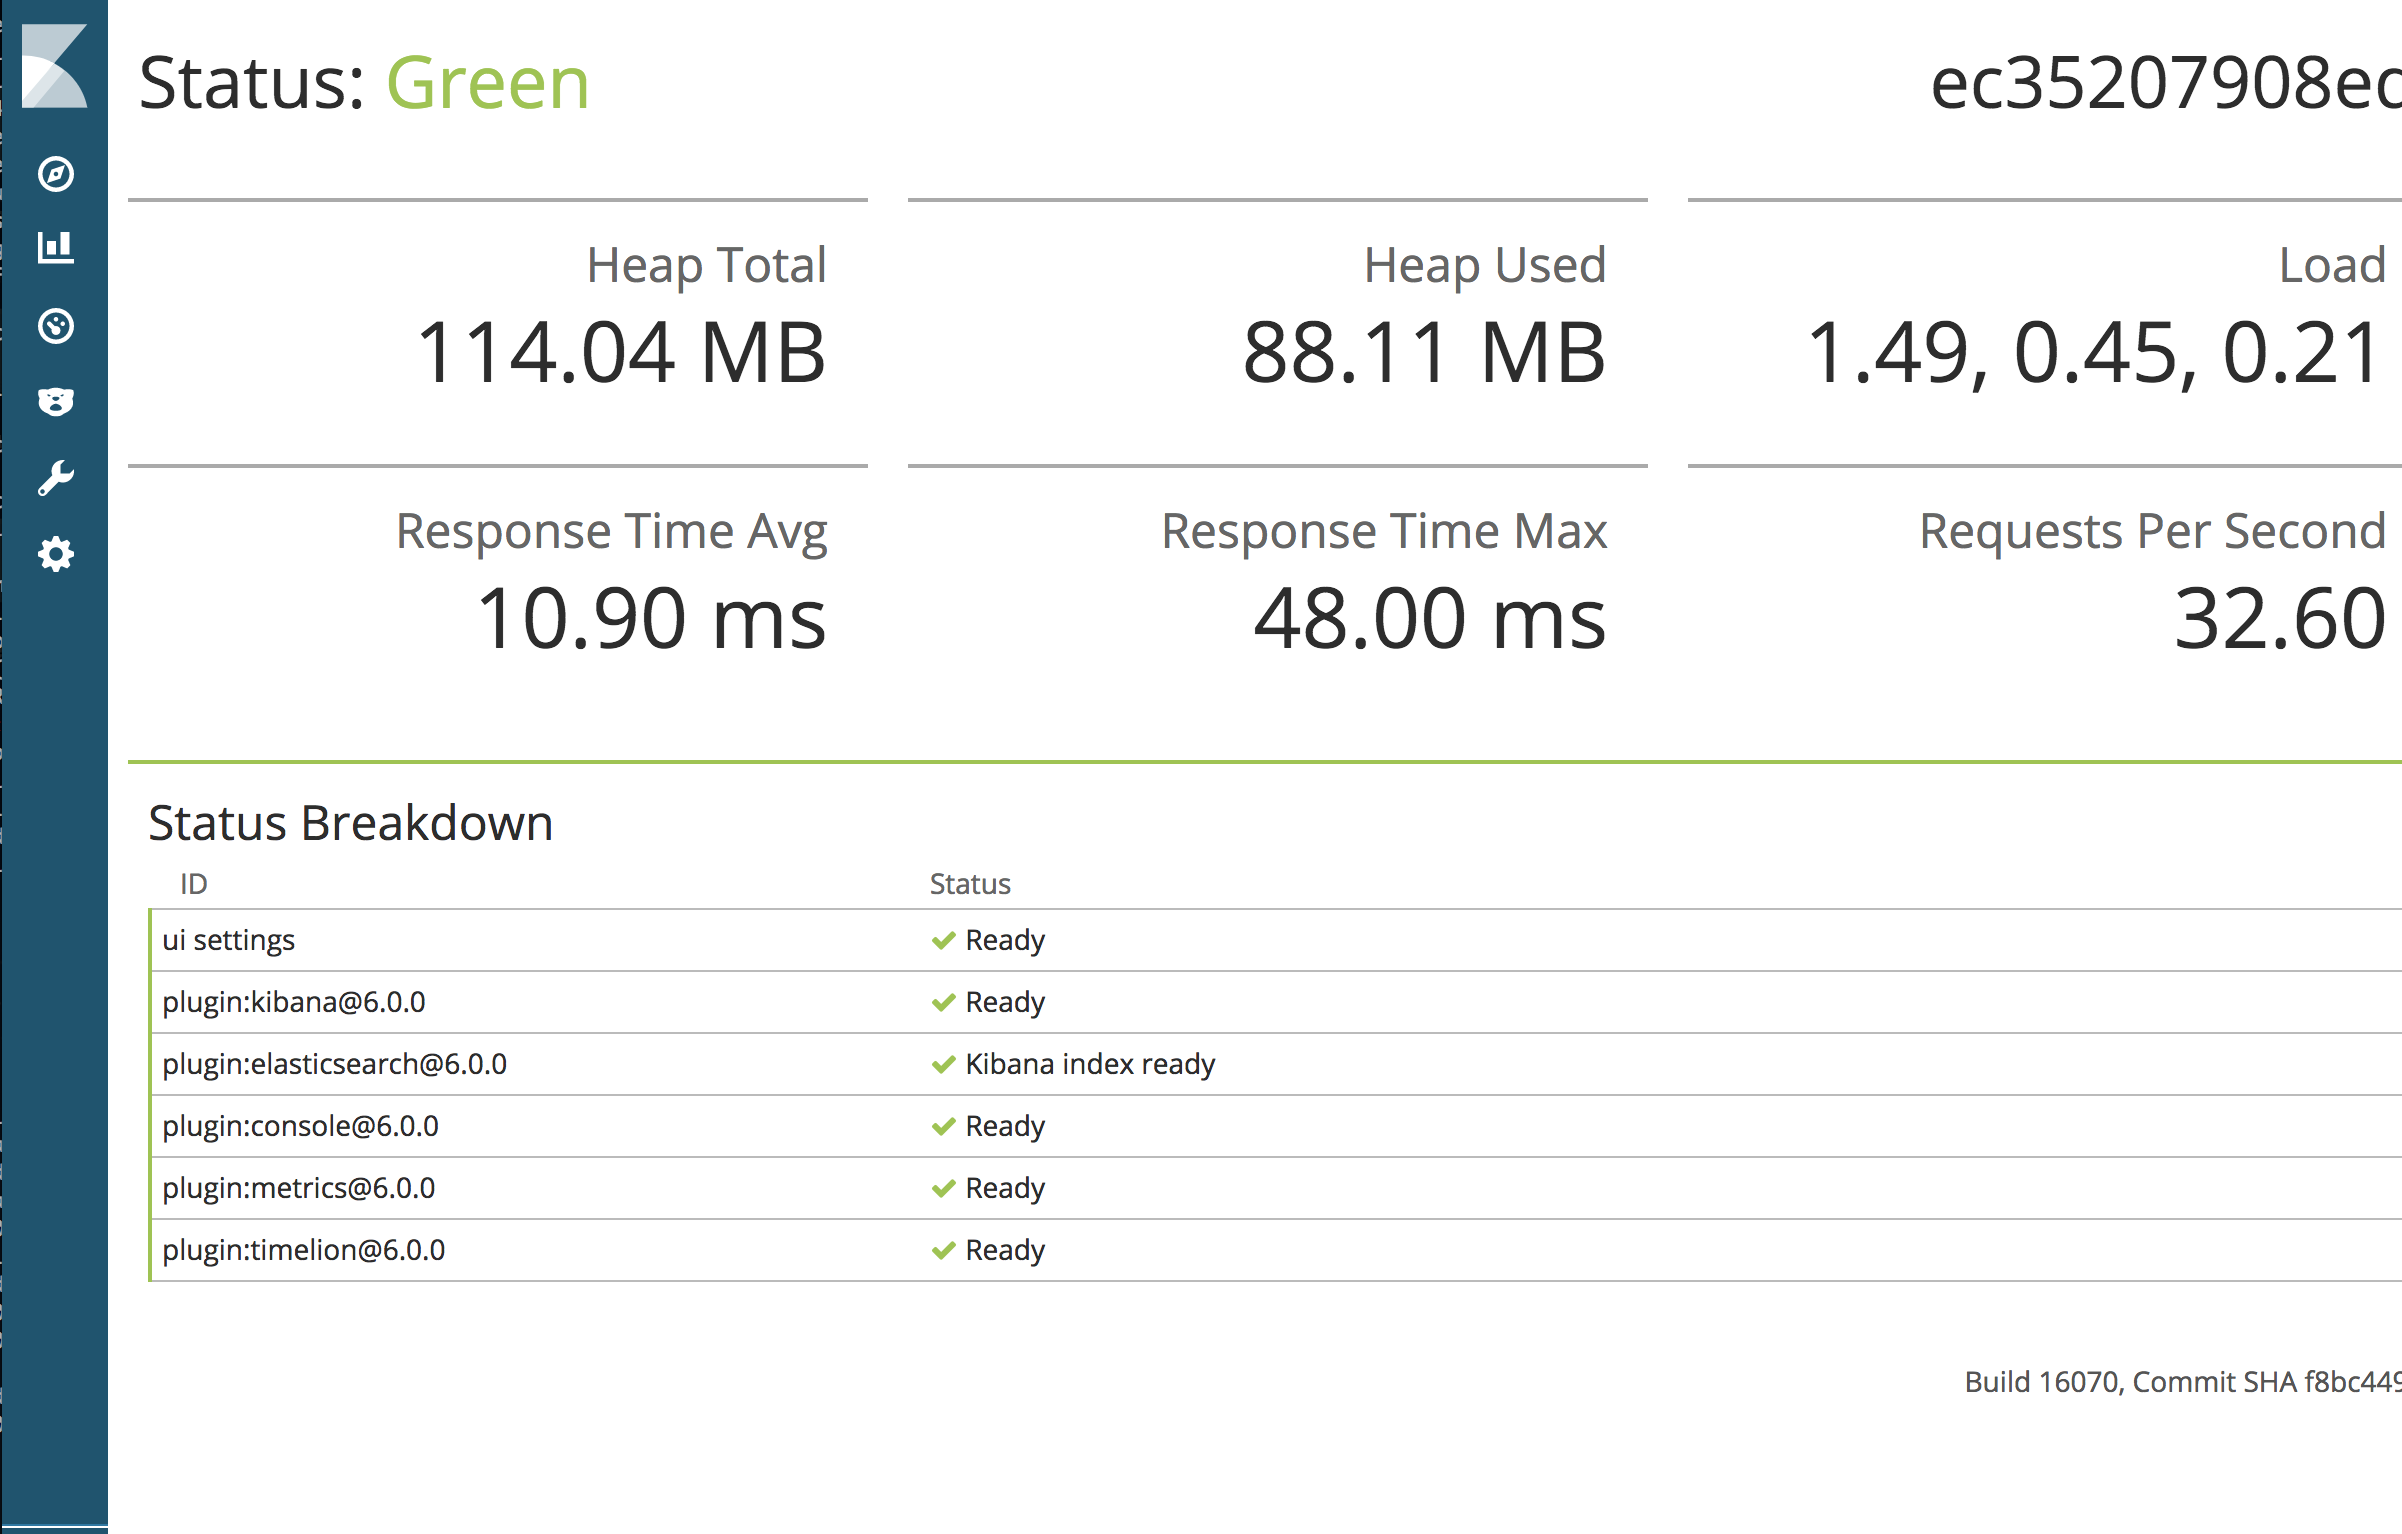Open Management gear icon
2402x1534 pixels.
click(55, 554)
